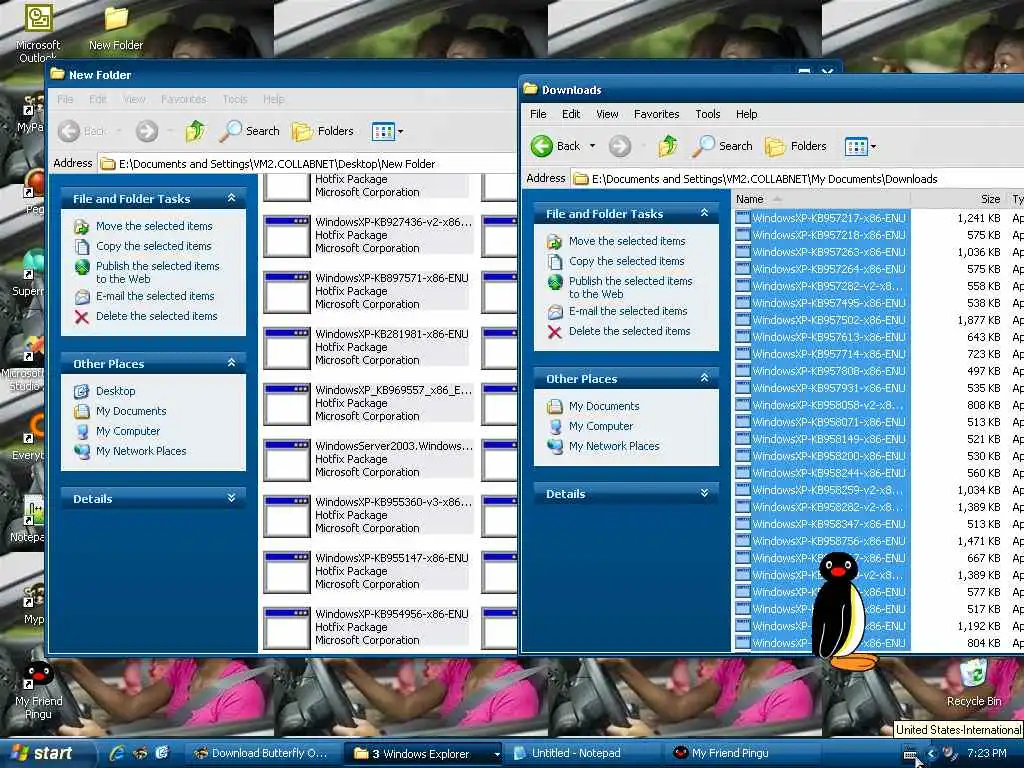Click the Start button

click(40, 753)
